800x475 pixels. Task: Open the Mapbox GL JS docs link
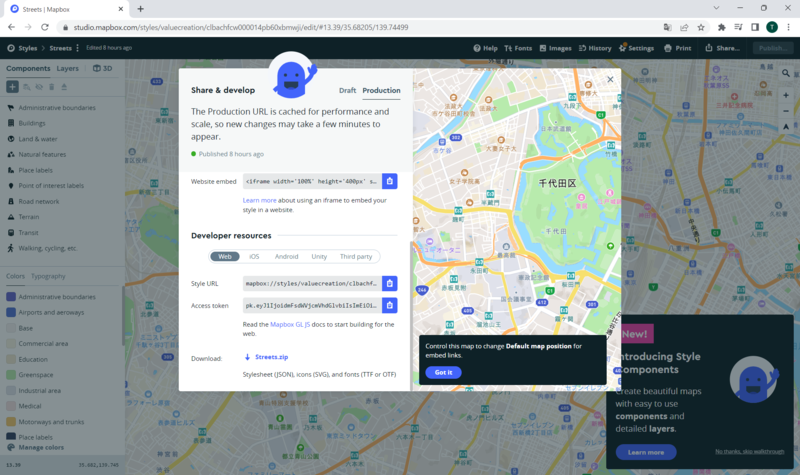[x=290, y=324]
